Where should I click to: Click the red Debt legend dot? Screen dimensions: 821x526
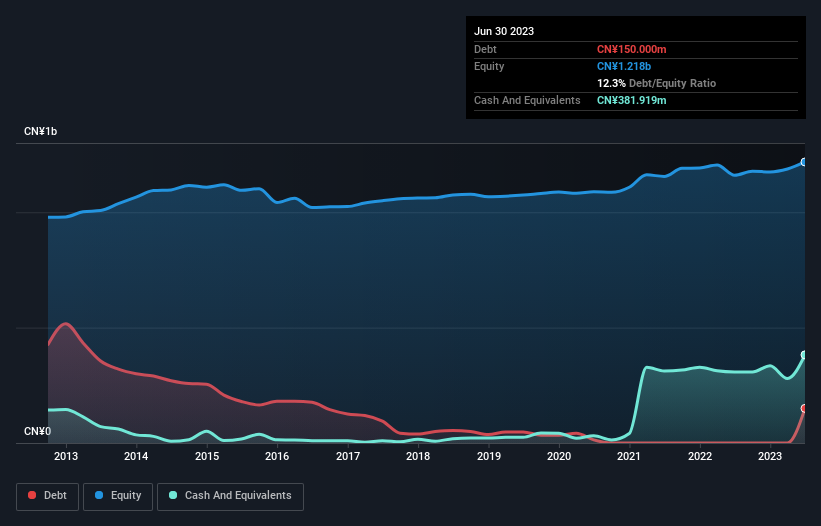(x=32, y=495)
